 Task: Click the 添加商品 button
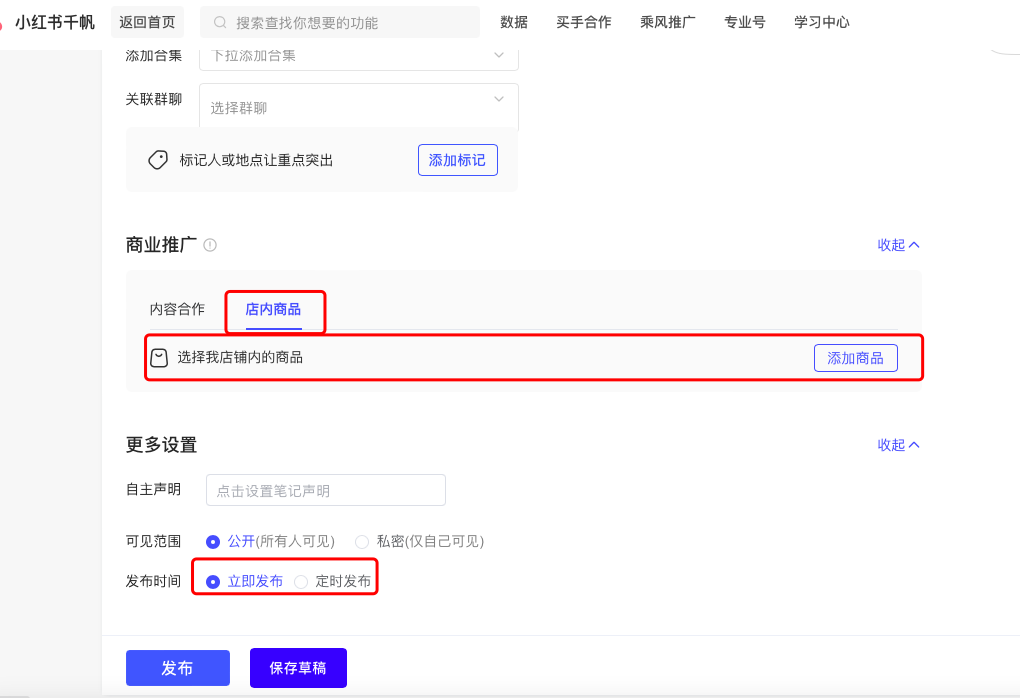855,358
